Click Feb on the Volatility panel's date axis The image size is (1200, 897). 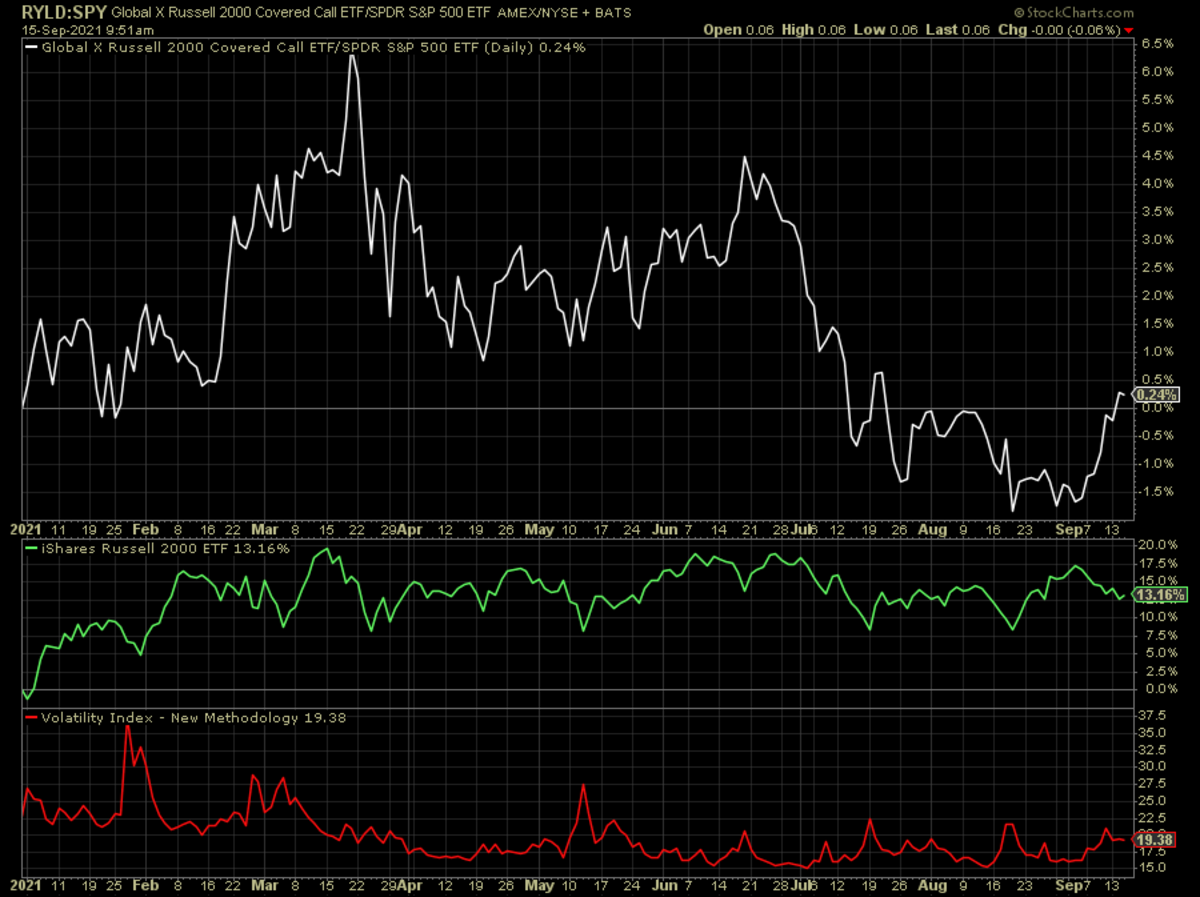(x=144, y=887)
